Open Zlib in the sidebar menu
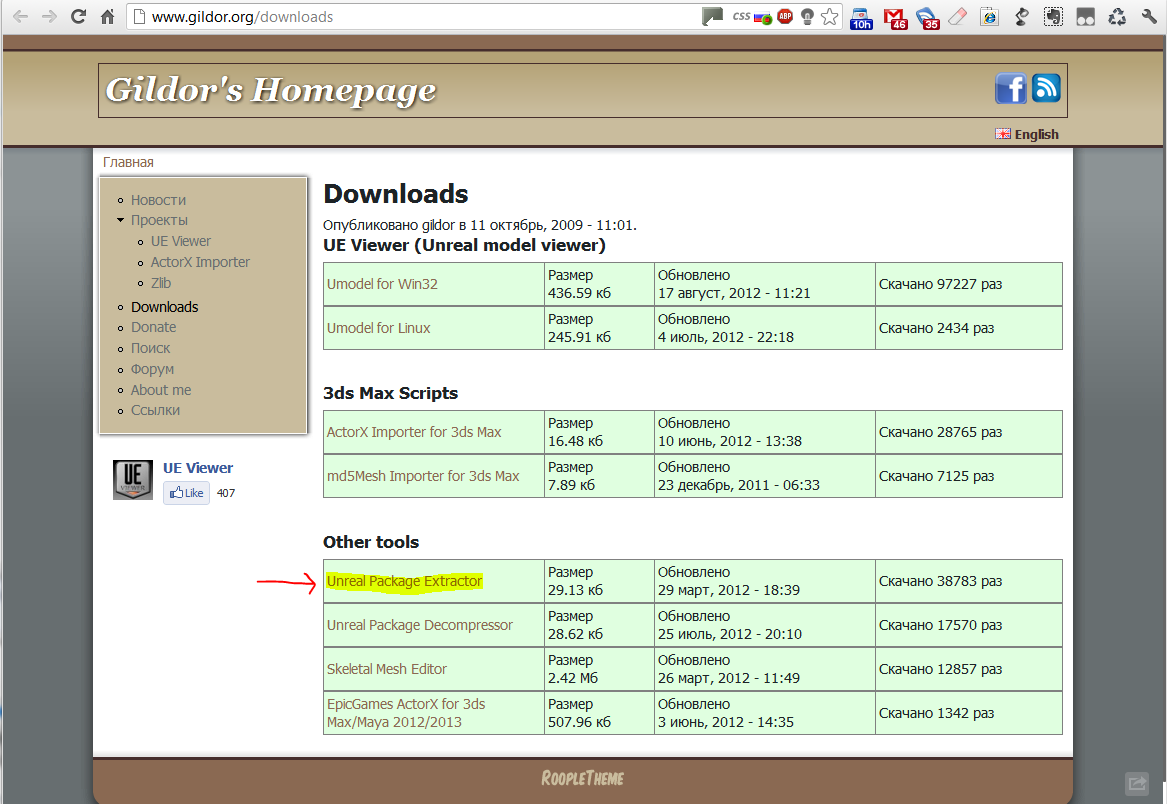Screen dimensions: 1167x804 point(161,283)
